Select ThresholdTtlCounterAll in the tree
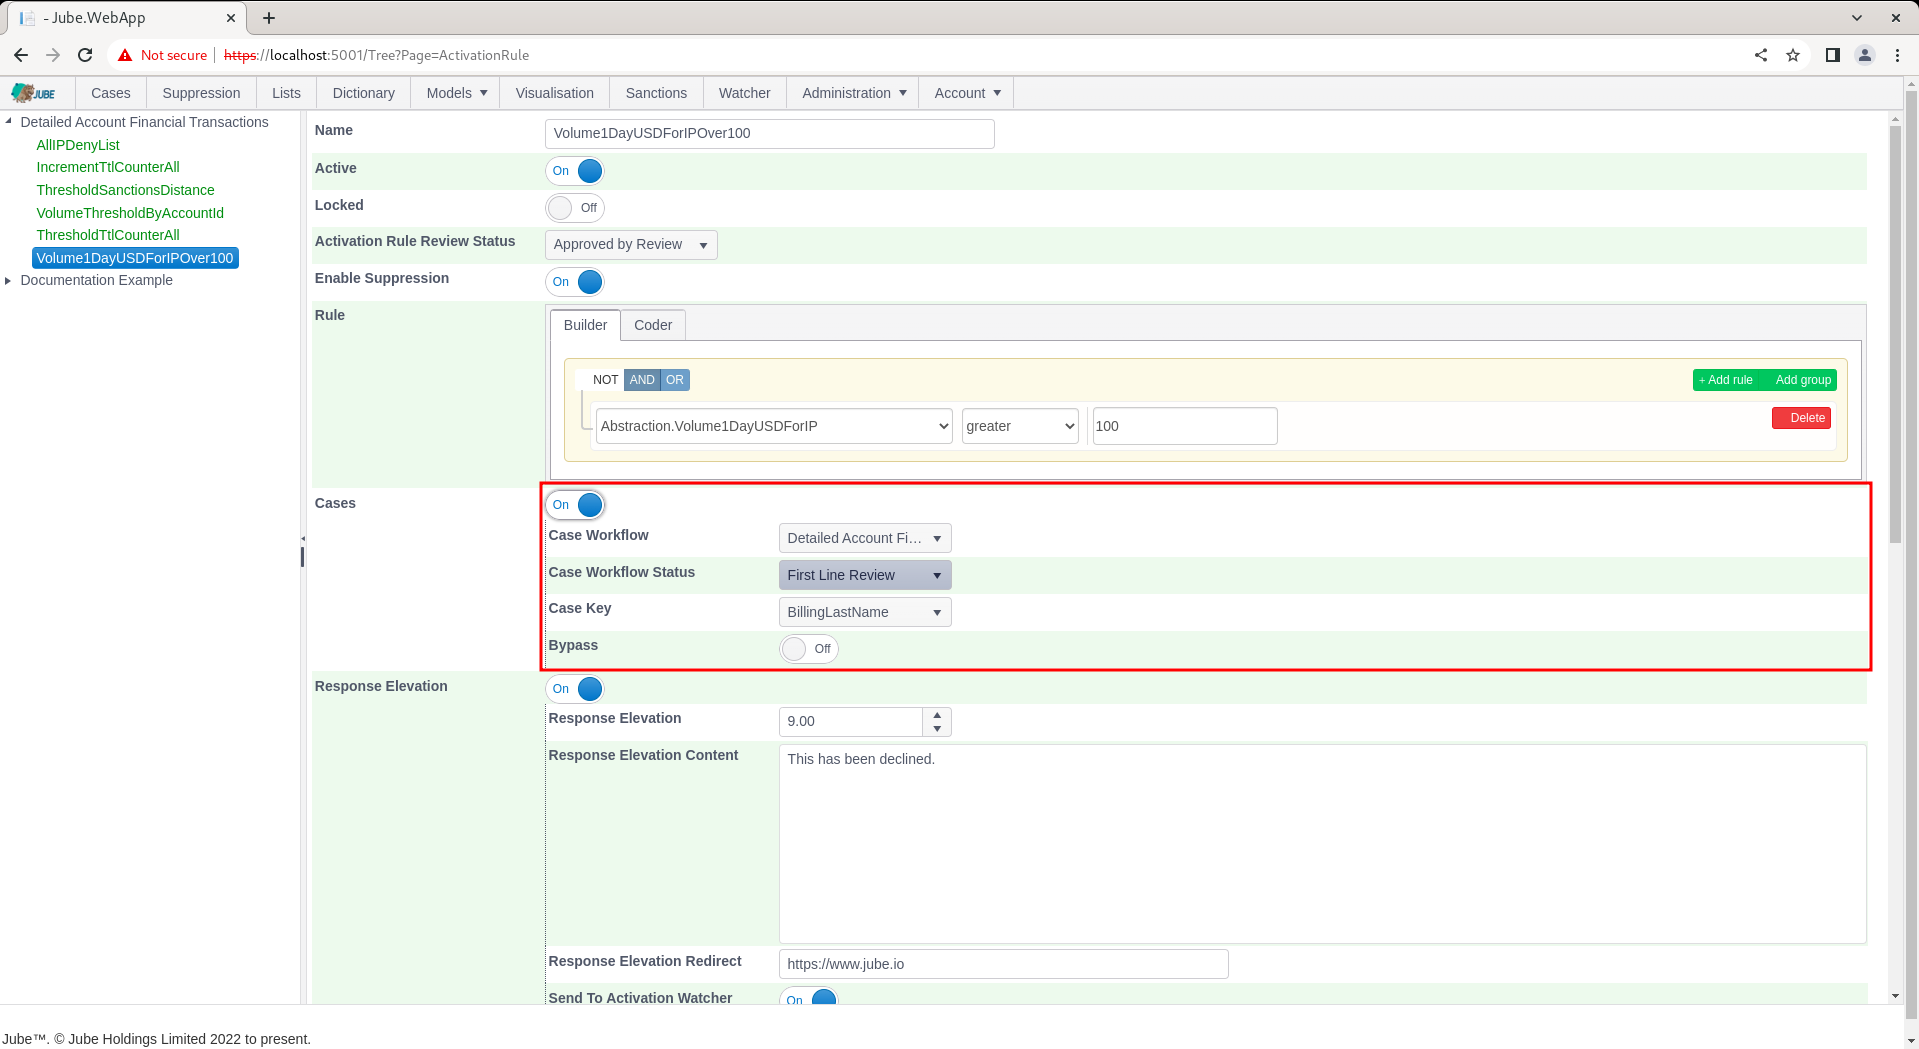The width and height of the screenshot is (1919, 1049). (x=108, y=235)
